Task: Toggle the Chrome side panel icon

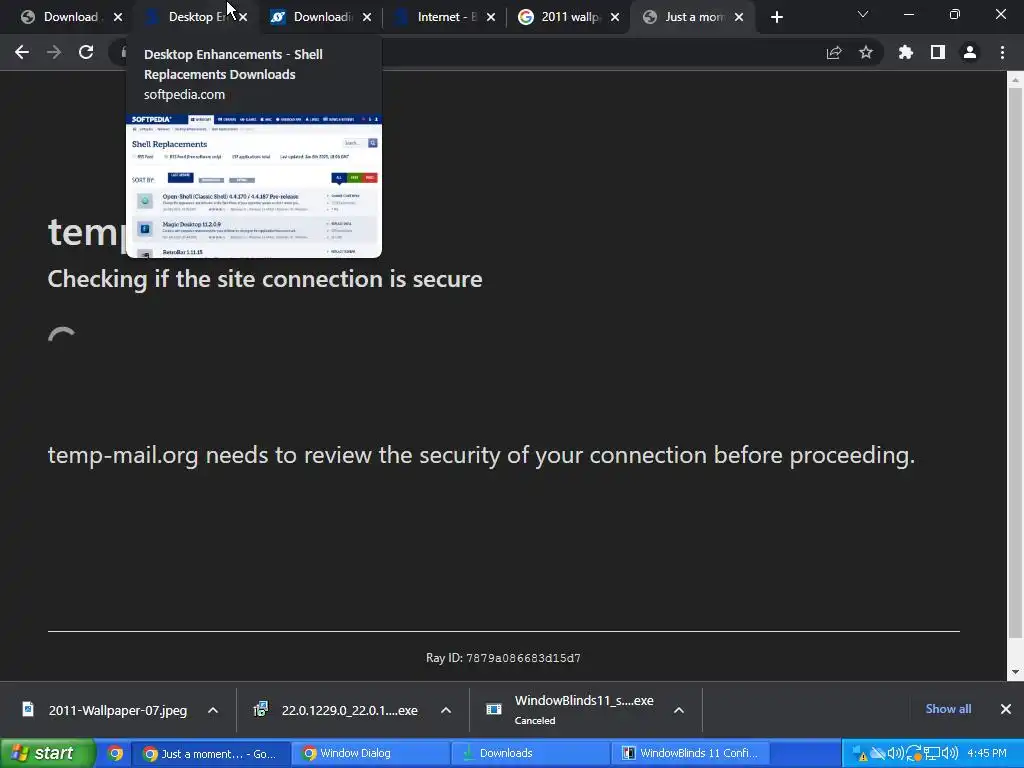Action: tap(938, 52)
